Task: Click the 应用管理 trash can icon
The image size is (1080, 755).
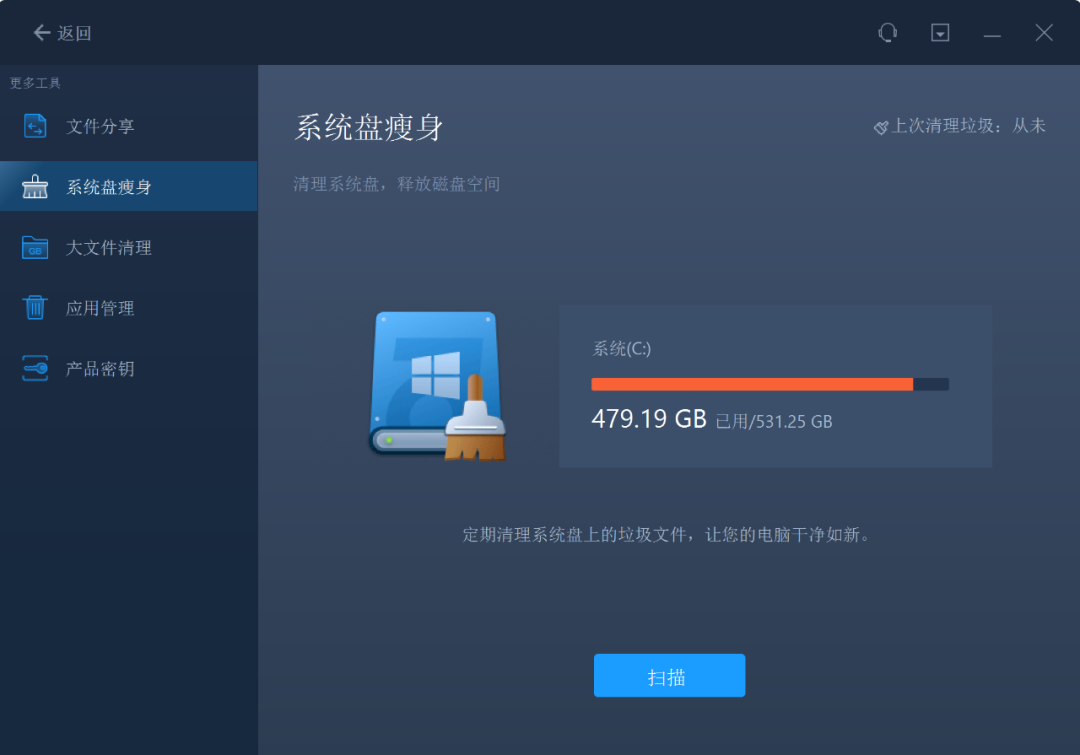Action: pos(34,307)
